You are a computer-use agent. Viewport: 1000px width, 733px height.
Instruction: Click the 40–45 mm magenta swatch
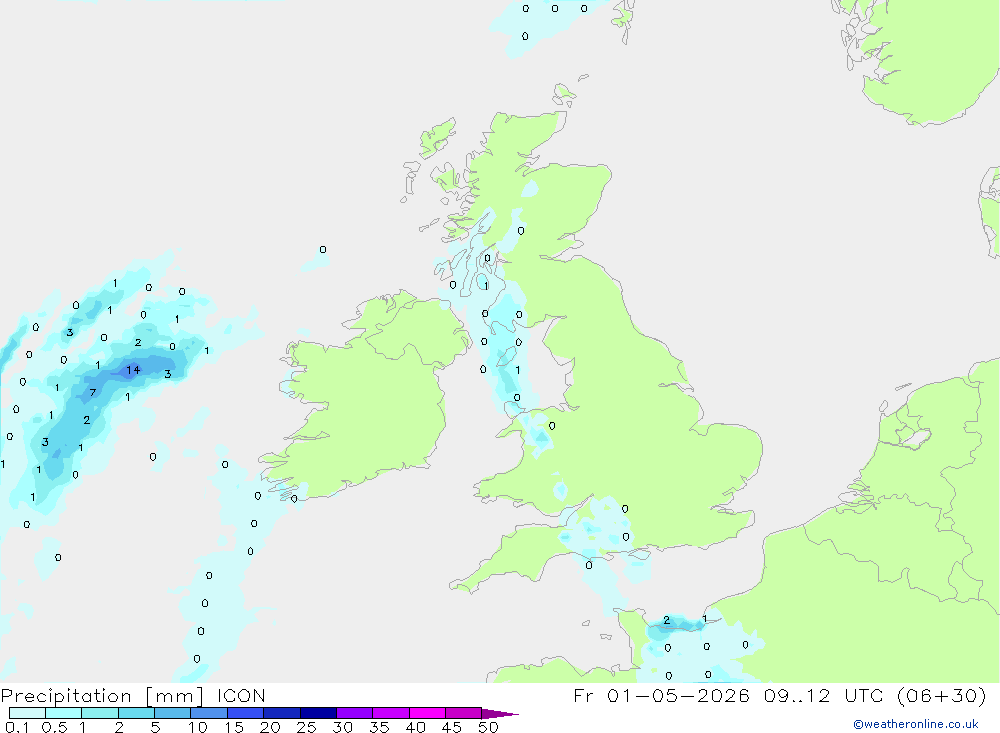tap(427, 713)
